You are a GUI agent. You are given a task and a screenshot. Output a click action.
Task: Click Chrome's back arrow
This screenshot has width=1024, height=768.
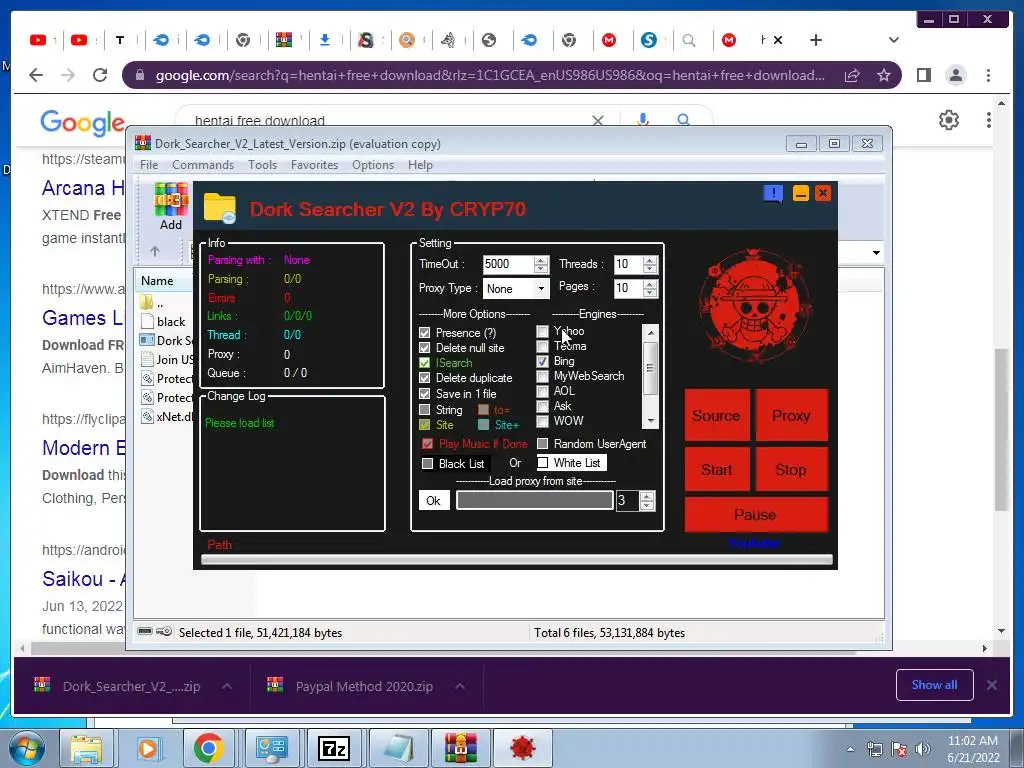(36, 75)
